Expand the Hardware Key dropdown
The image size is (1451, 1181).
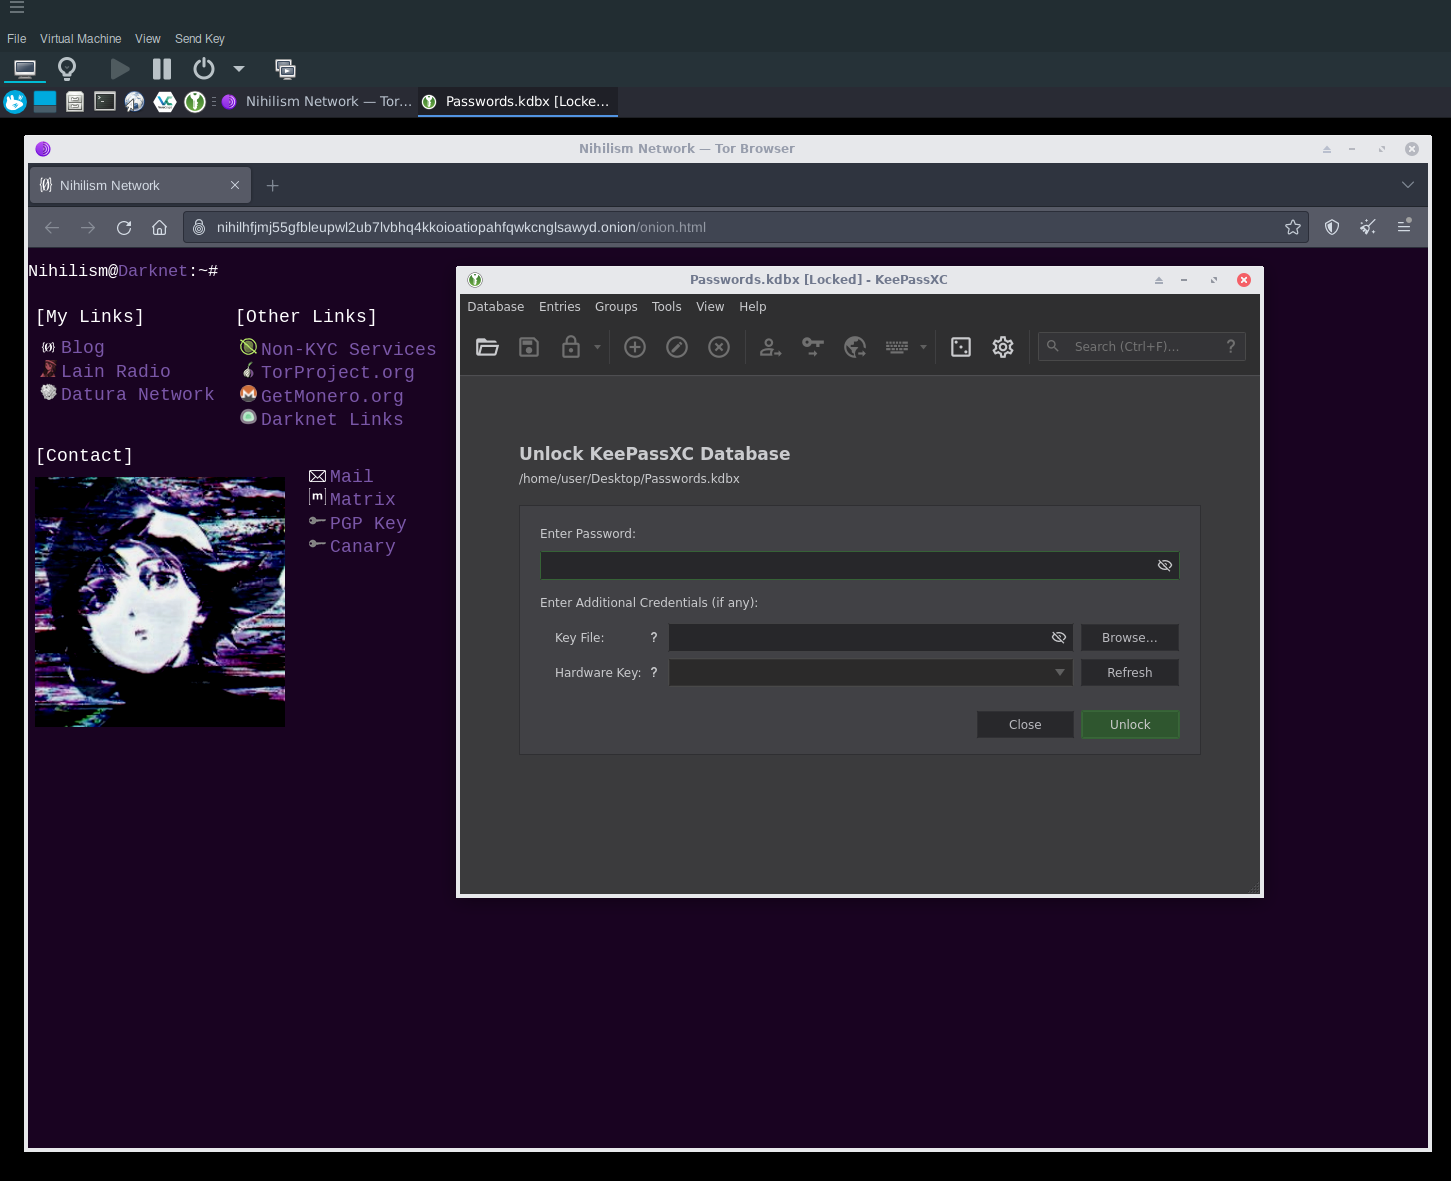coord(1060,672)
